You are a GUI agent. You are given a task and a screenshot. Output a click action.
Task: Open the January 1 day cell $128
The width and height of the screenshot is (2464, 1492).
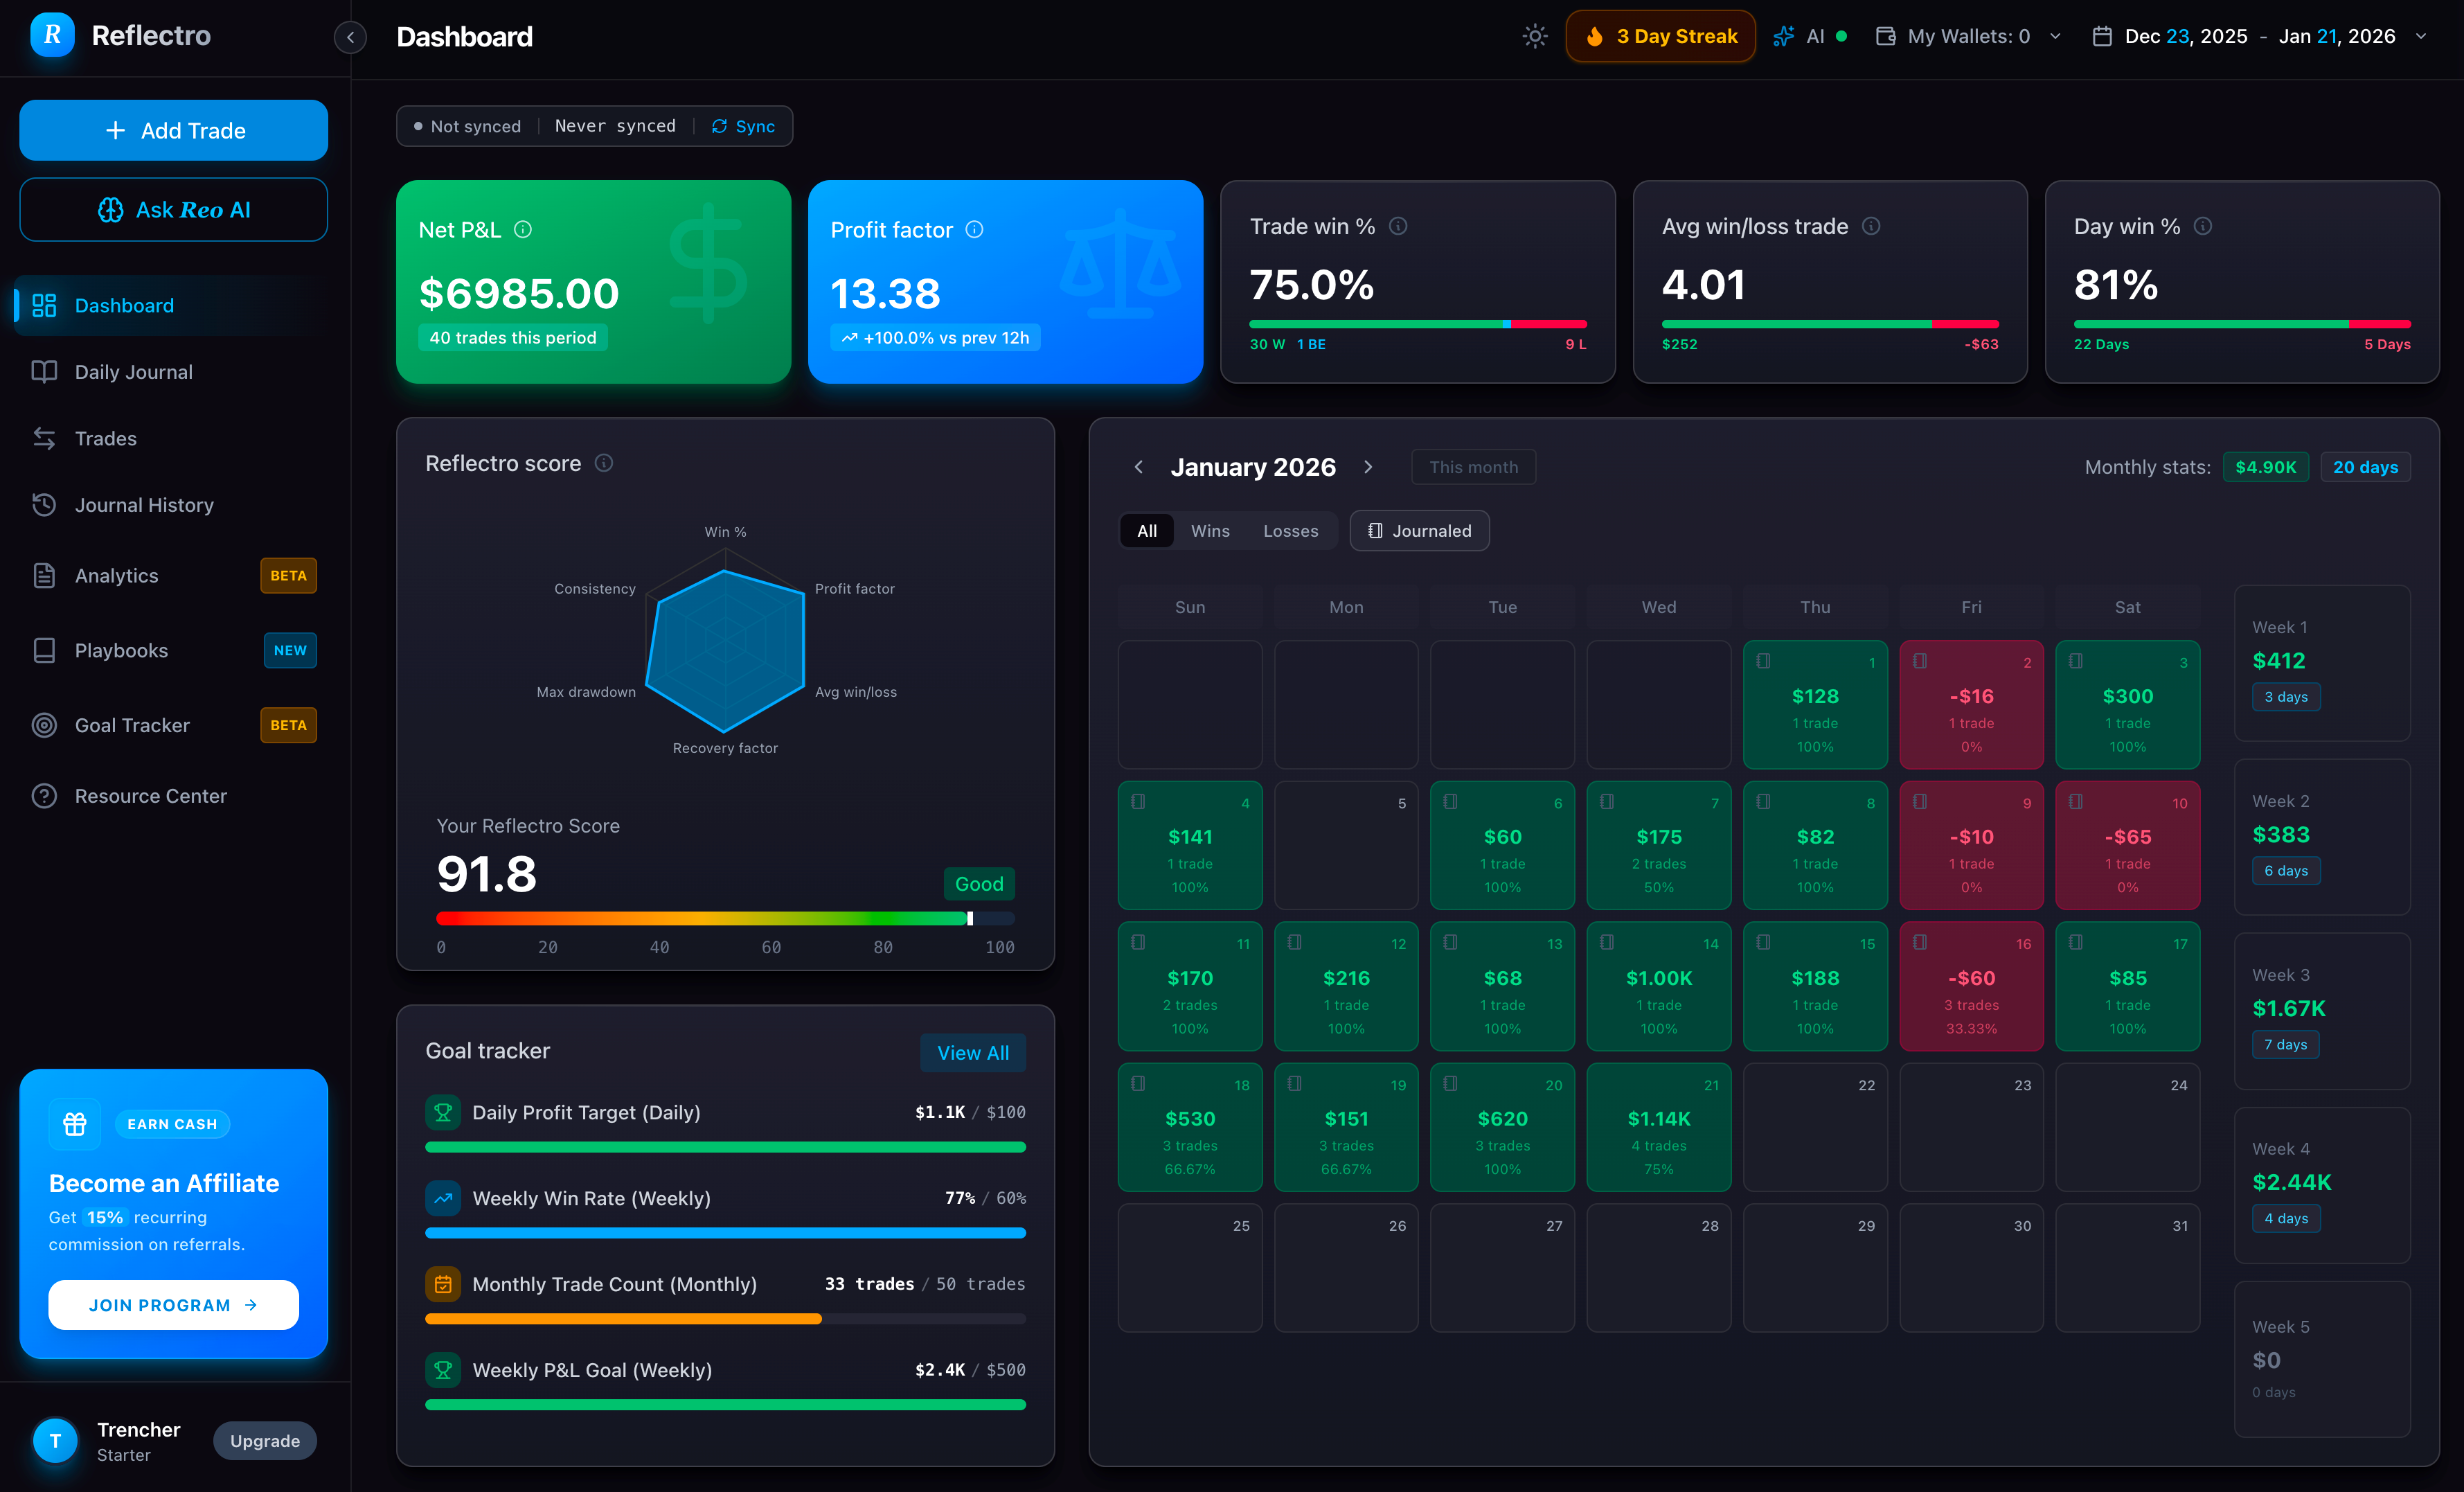(1815, 705)
